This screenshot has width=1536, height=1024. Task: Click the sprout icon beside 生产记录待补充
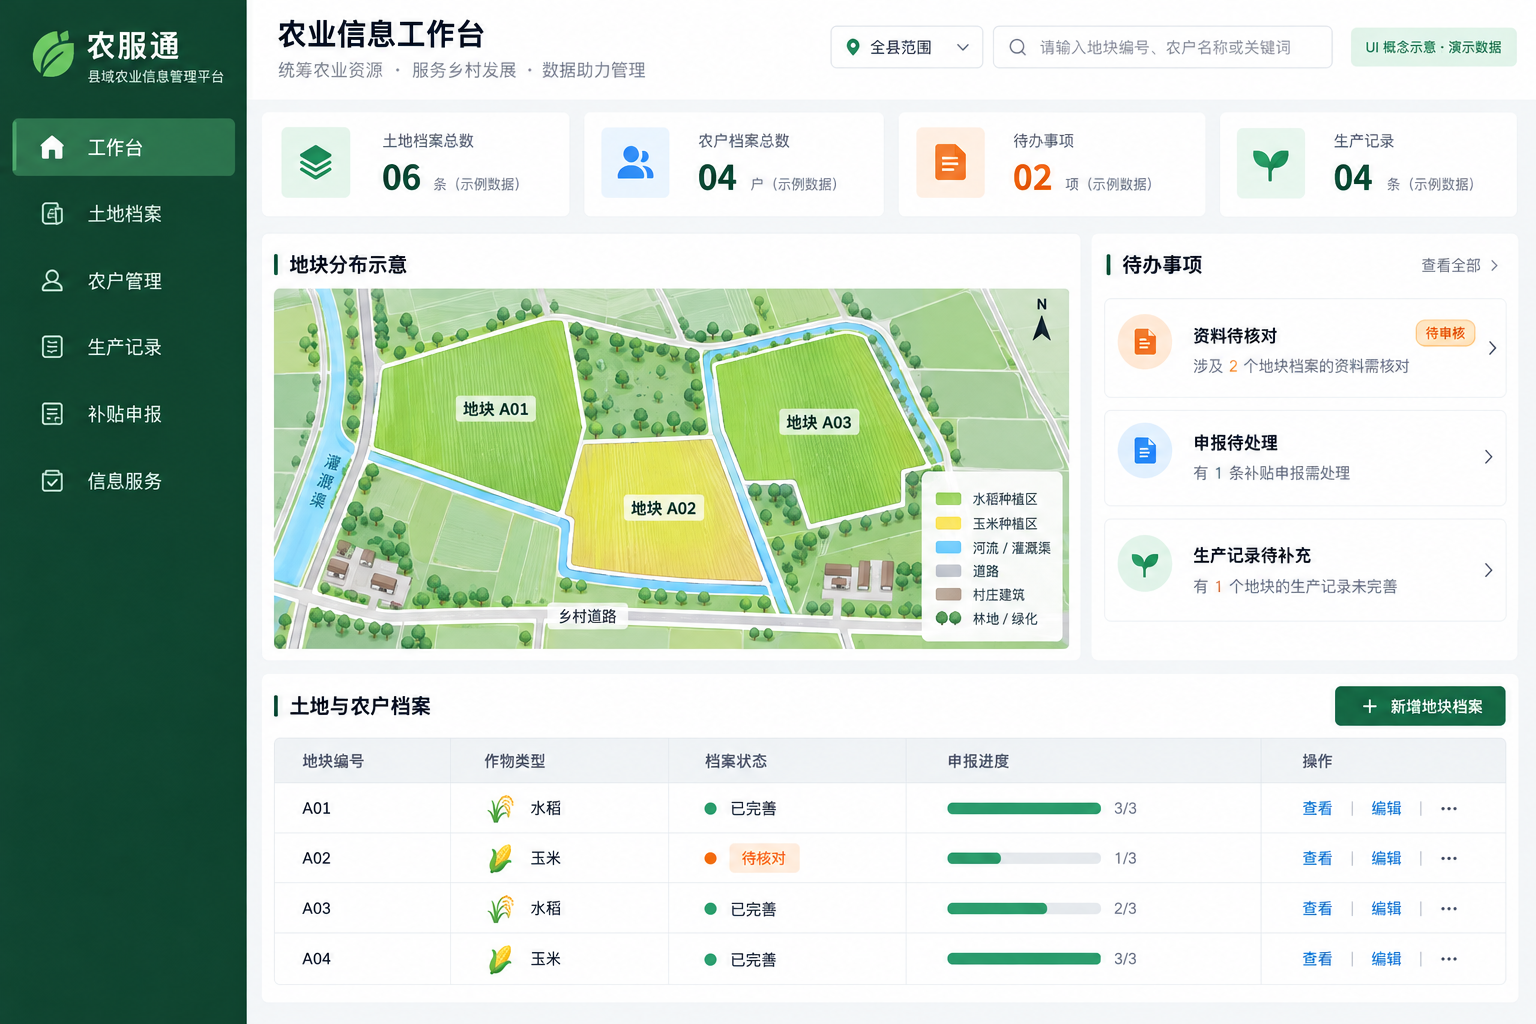[1145, 564]
